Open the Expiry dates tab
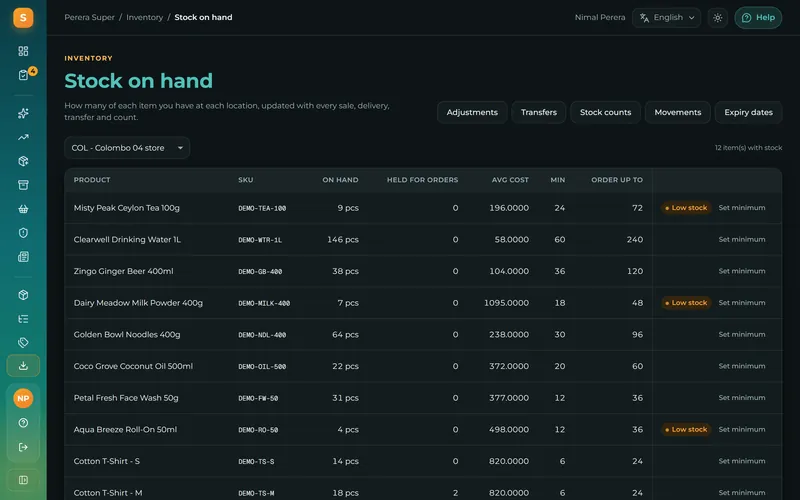Screen dimensions: 800x500 tap(748, 112)
